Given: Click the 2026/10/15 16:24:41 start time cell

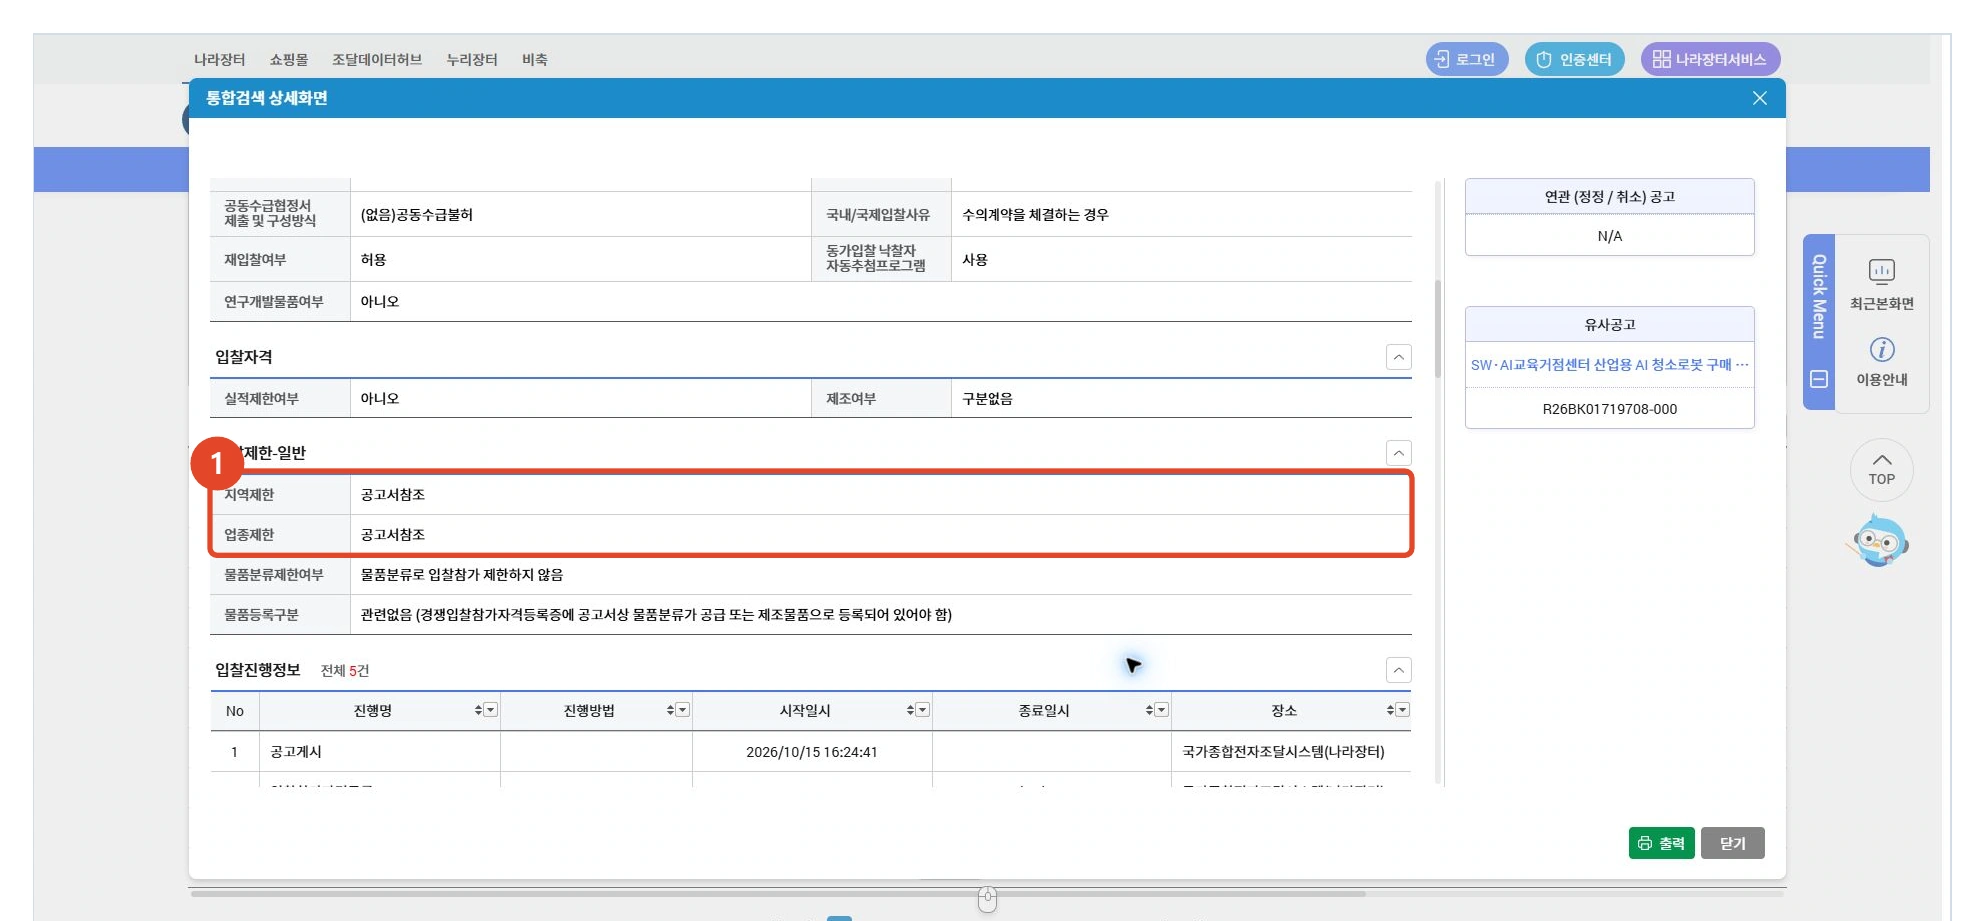Looking at the screenshot, I should point(812,752).
